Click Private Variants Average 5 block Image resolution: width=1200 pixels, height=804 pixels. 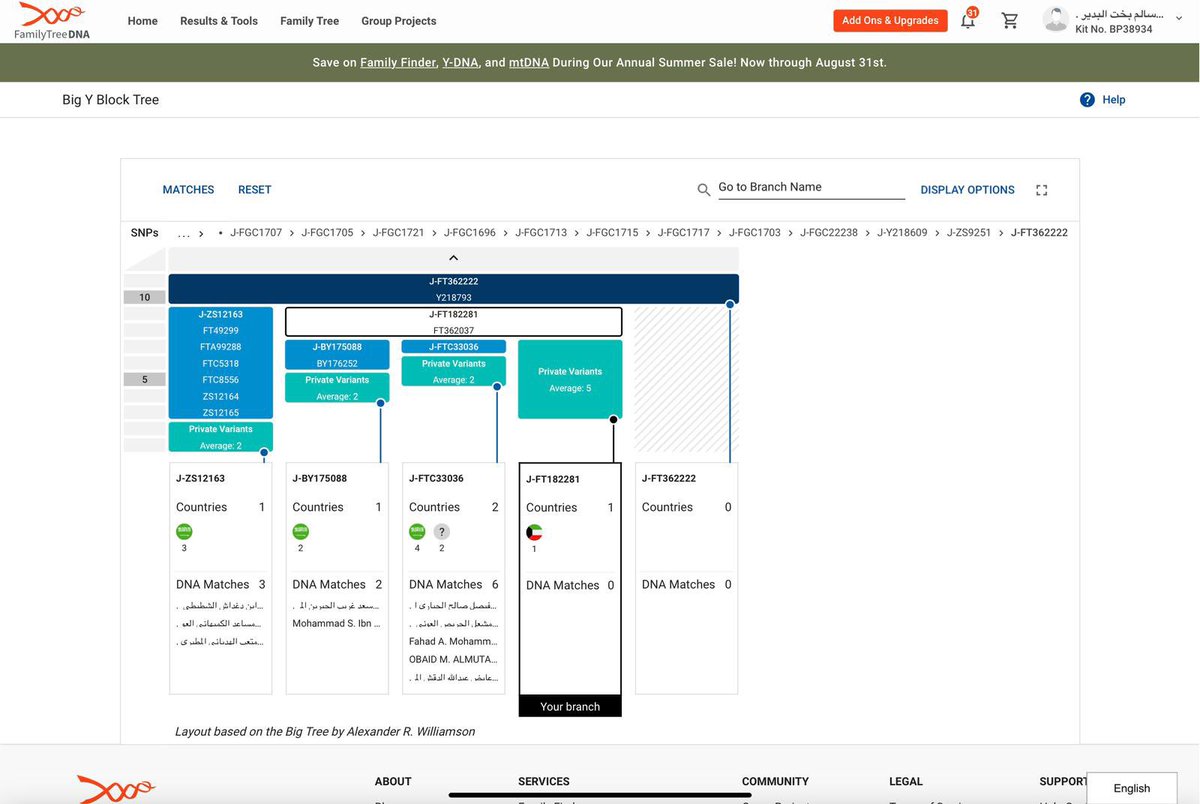(x=570, y=379)
